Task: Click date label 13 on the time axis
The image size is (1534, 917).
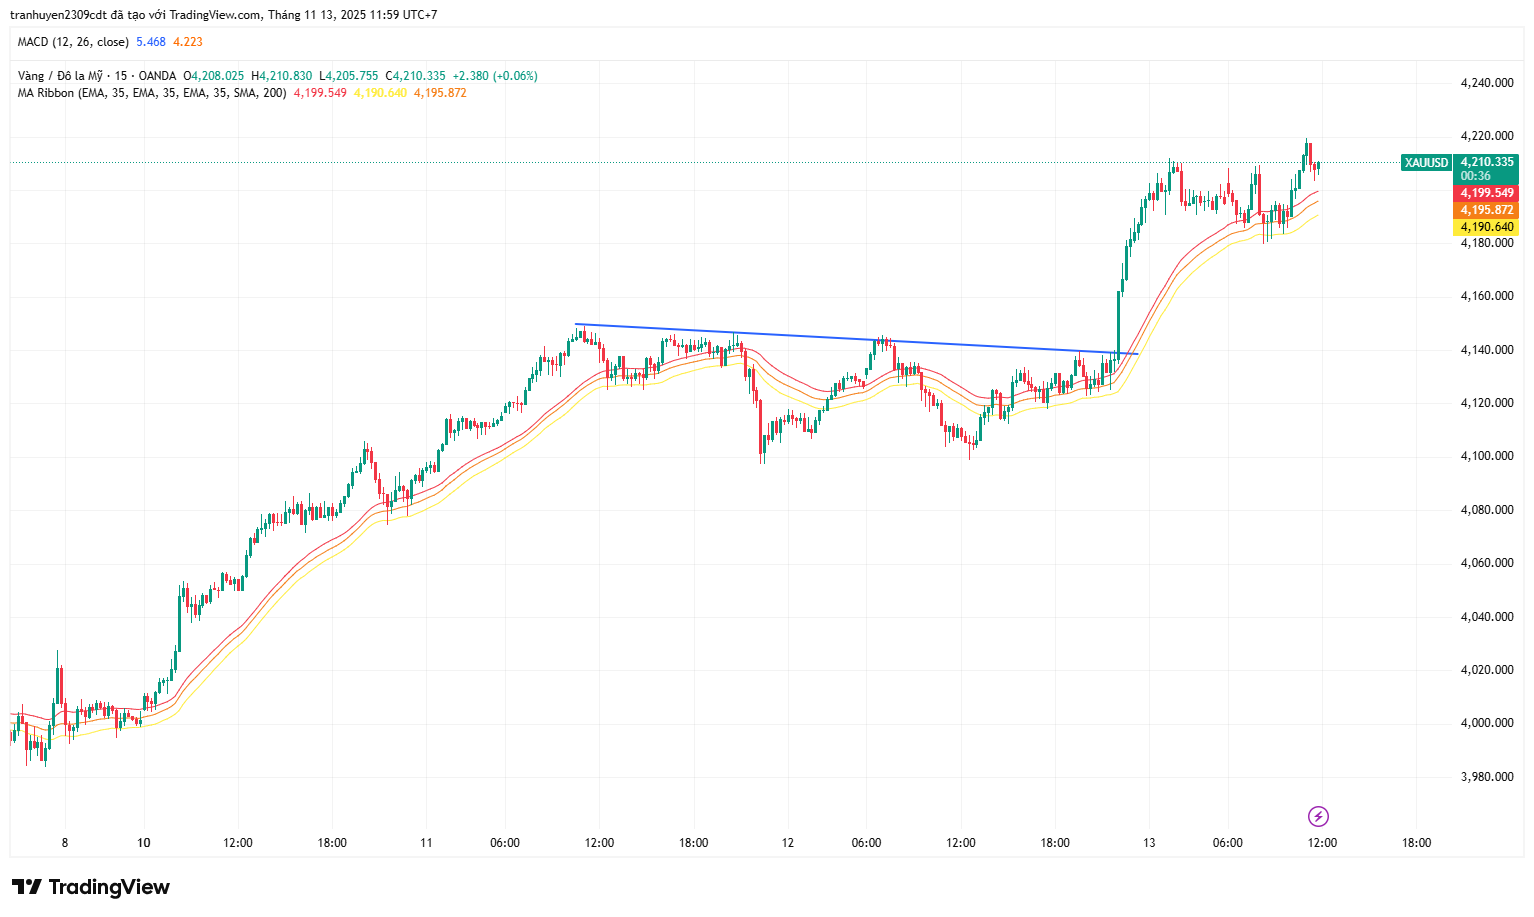Action: pyautogui.click(x=1149, y=843)
